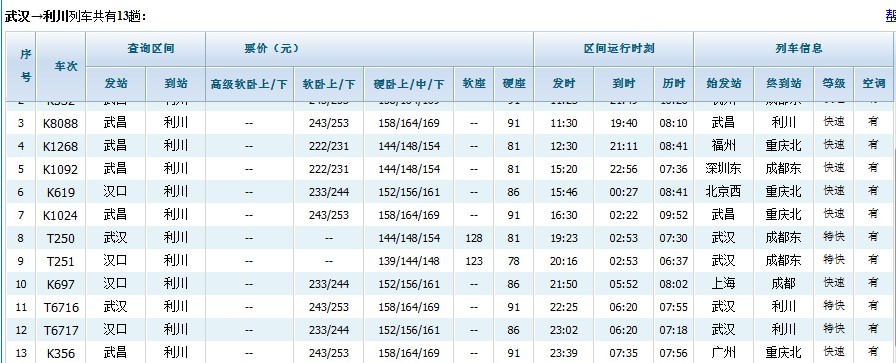This screenshot has width=896, height=363.
Task: Select origin 北京西 in K619 row
Action: click(724, 192)
